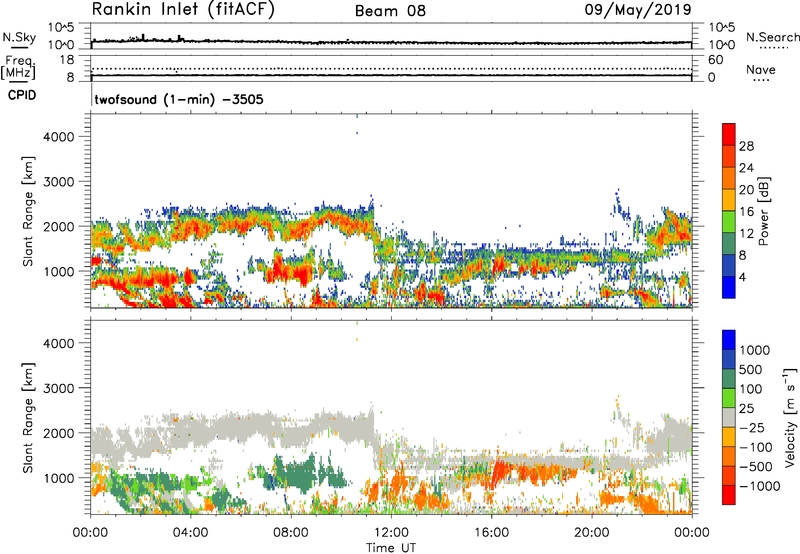The image size is (800, 554).
Task: Click the '04:00' time tick label
Action: [x=191, y=533]
